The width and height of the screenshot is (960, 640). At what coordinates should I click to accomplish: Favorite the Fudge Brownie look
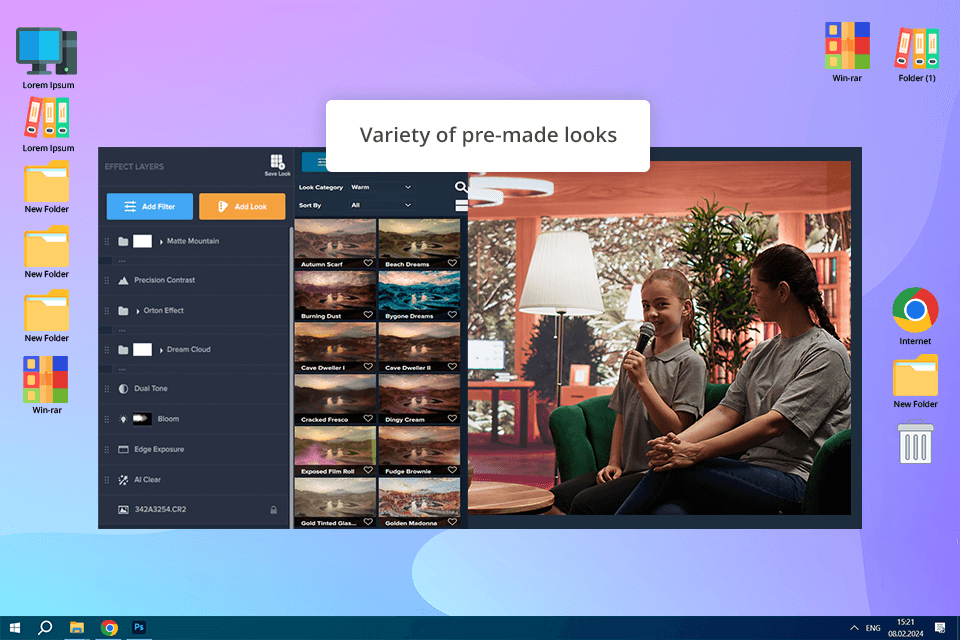(452, 470)
